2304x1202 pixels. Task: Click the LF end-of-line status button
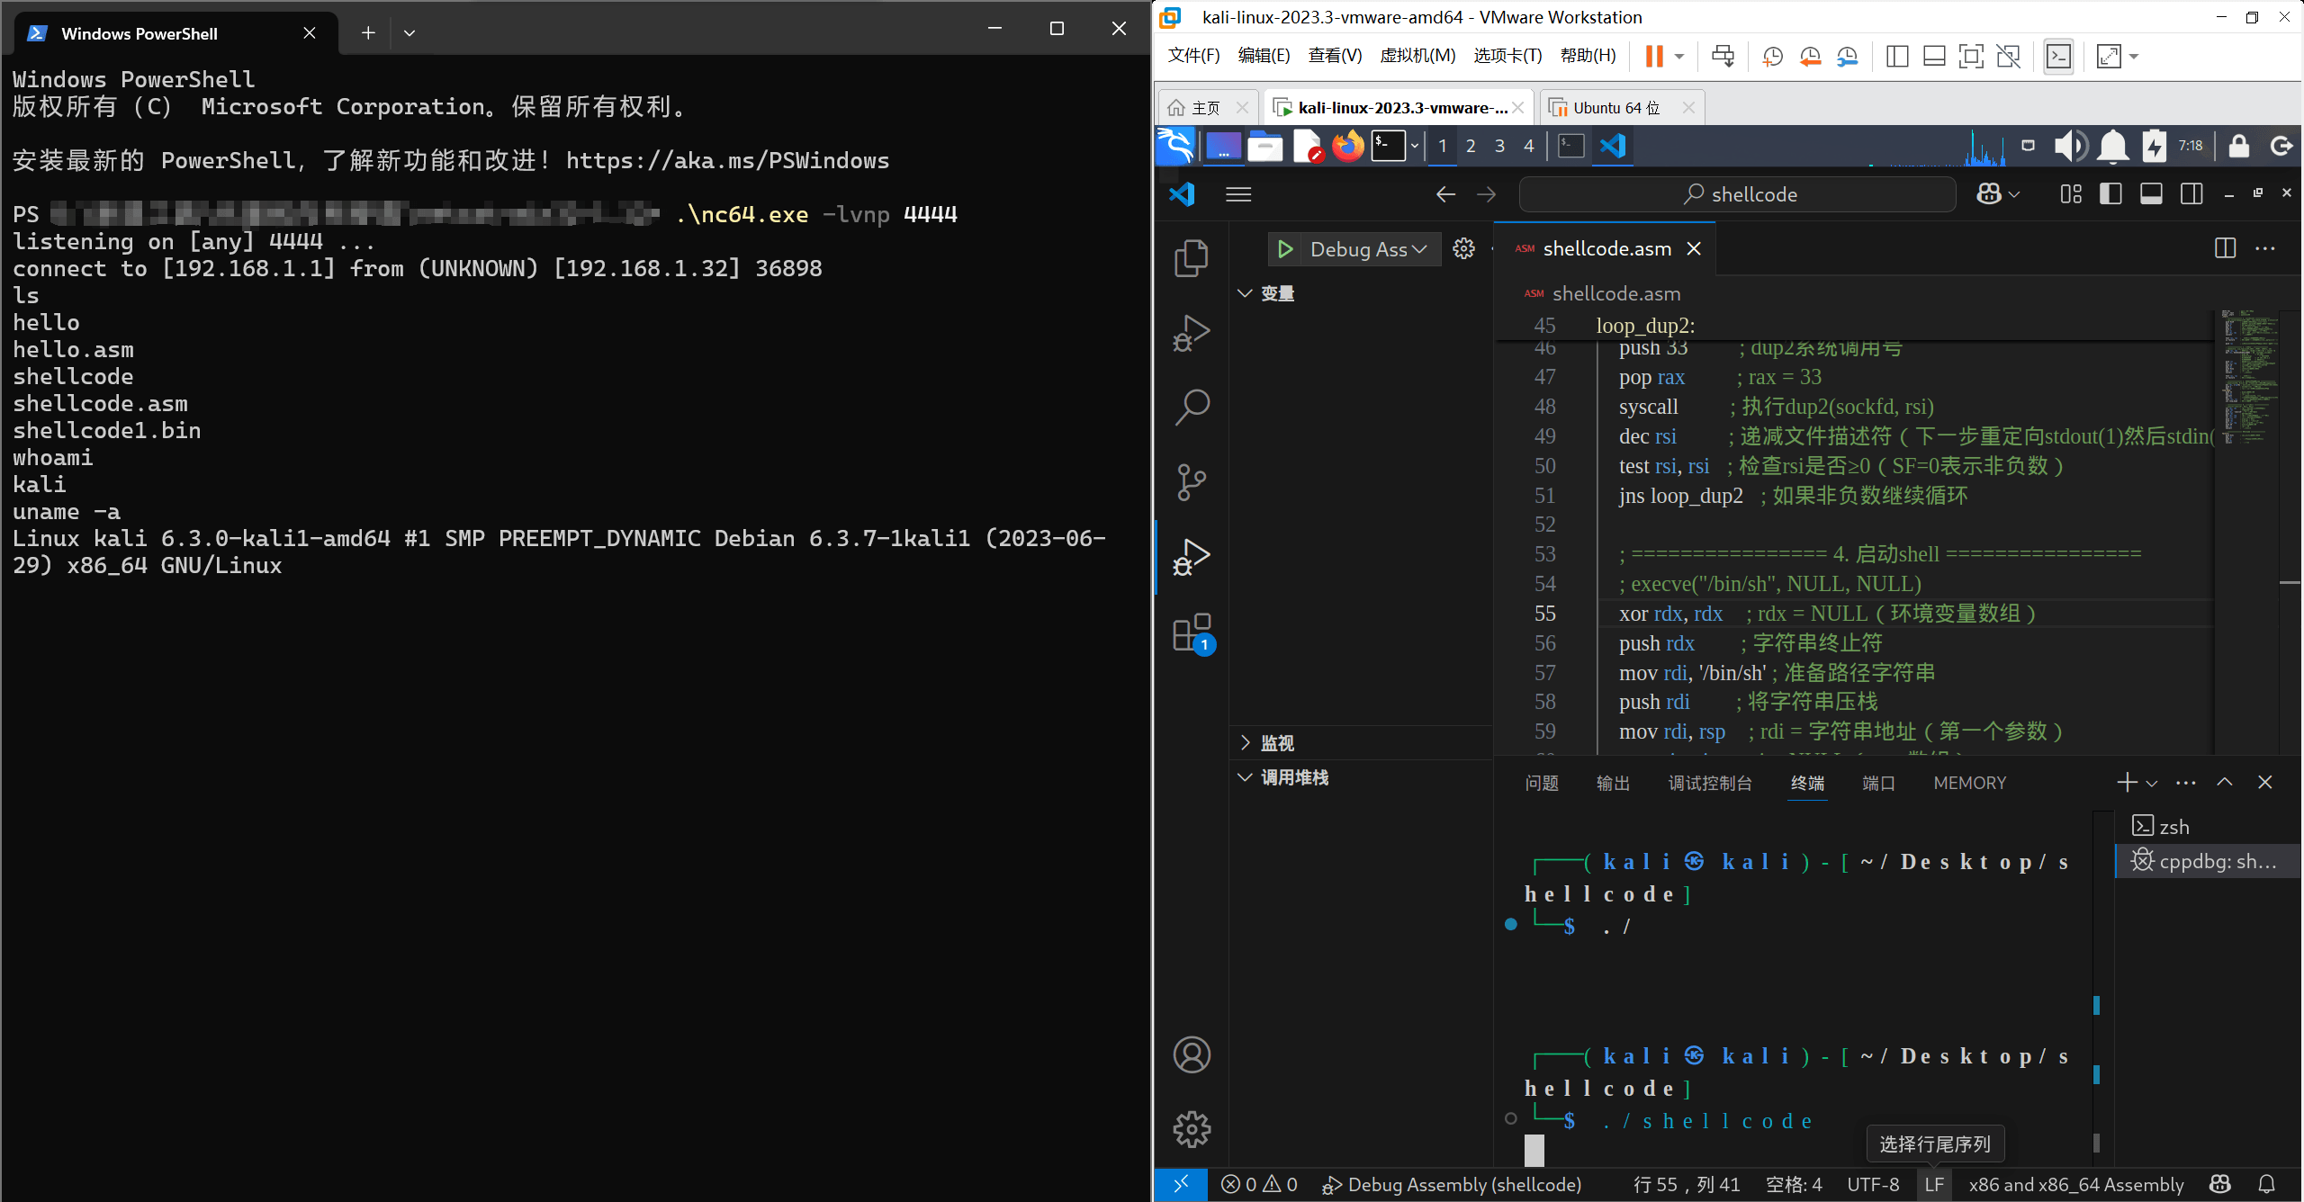[1934, 1184]
